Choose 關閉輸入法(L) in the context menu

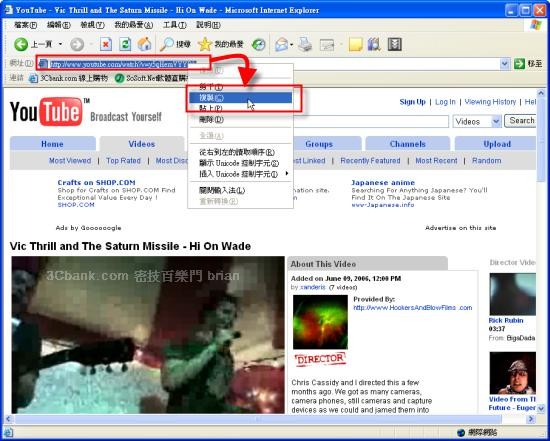pyautogui.click(x=240, y=191)
